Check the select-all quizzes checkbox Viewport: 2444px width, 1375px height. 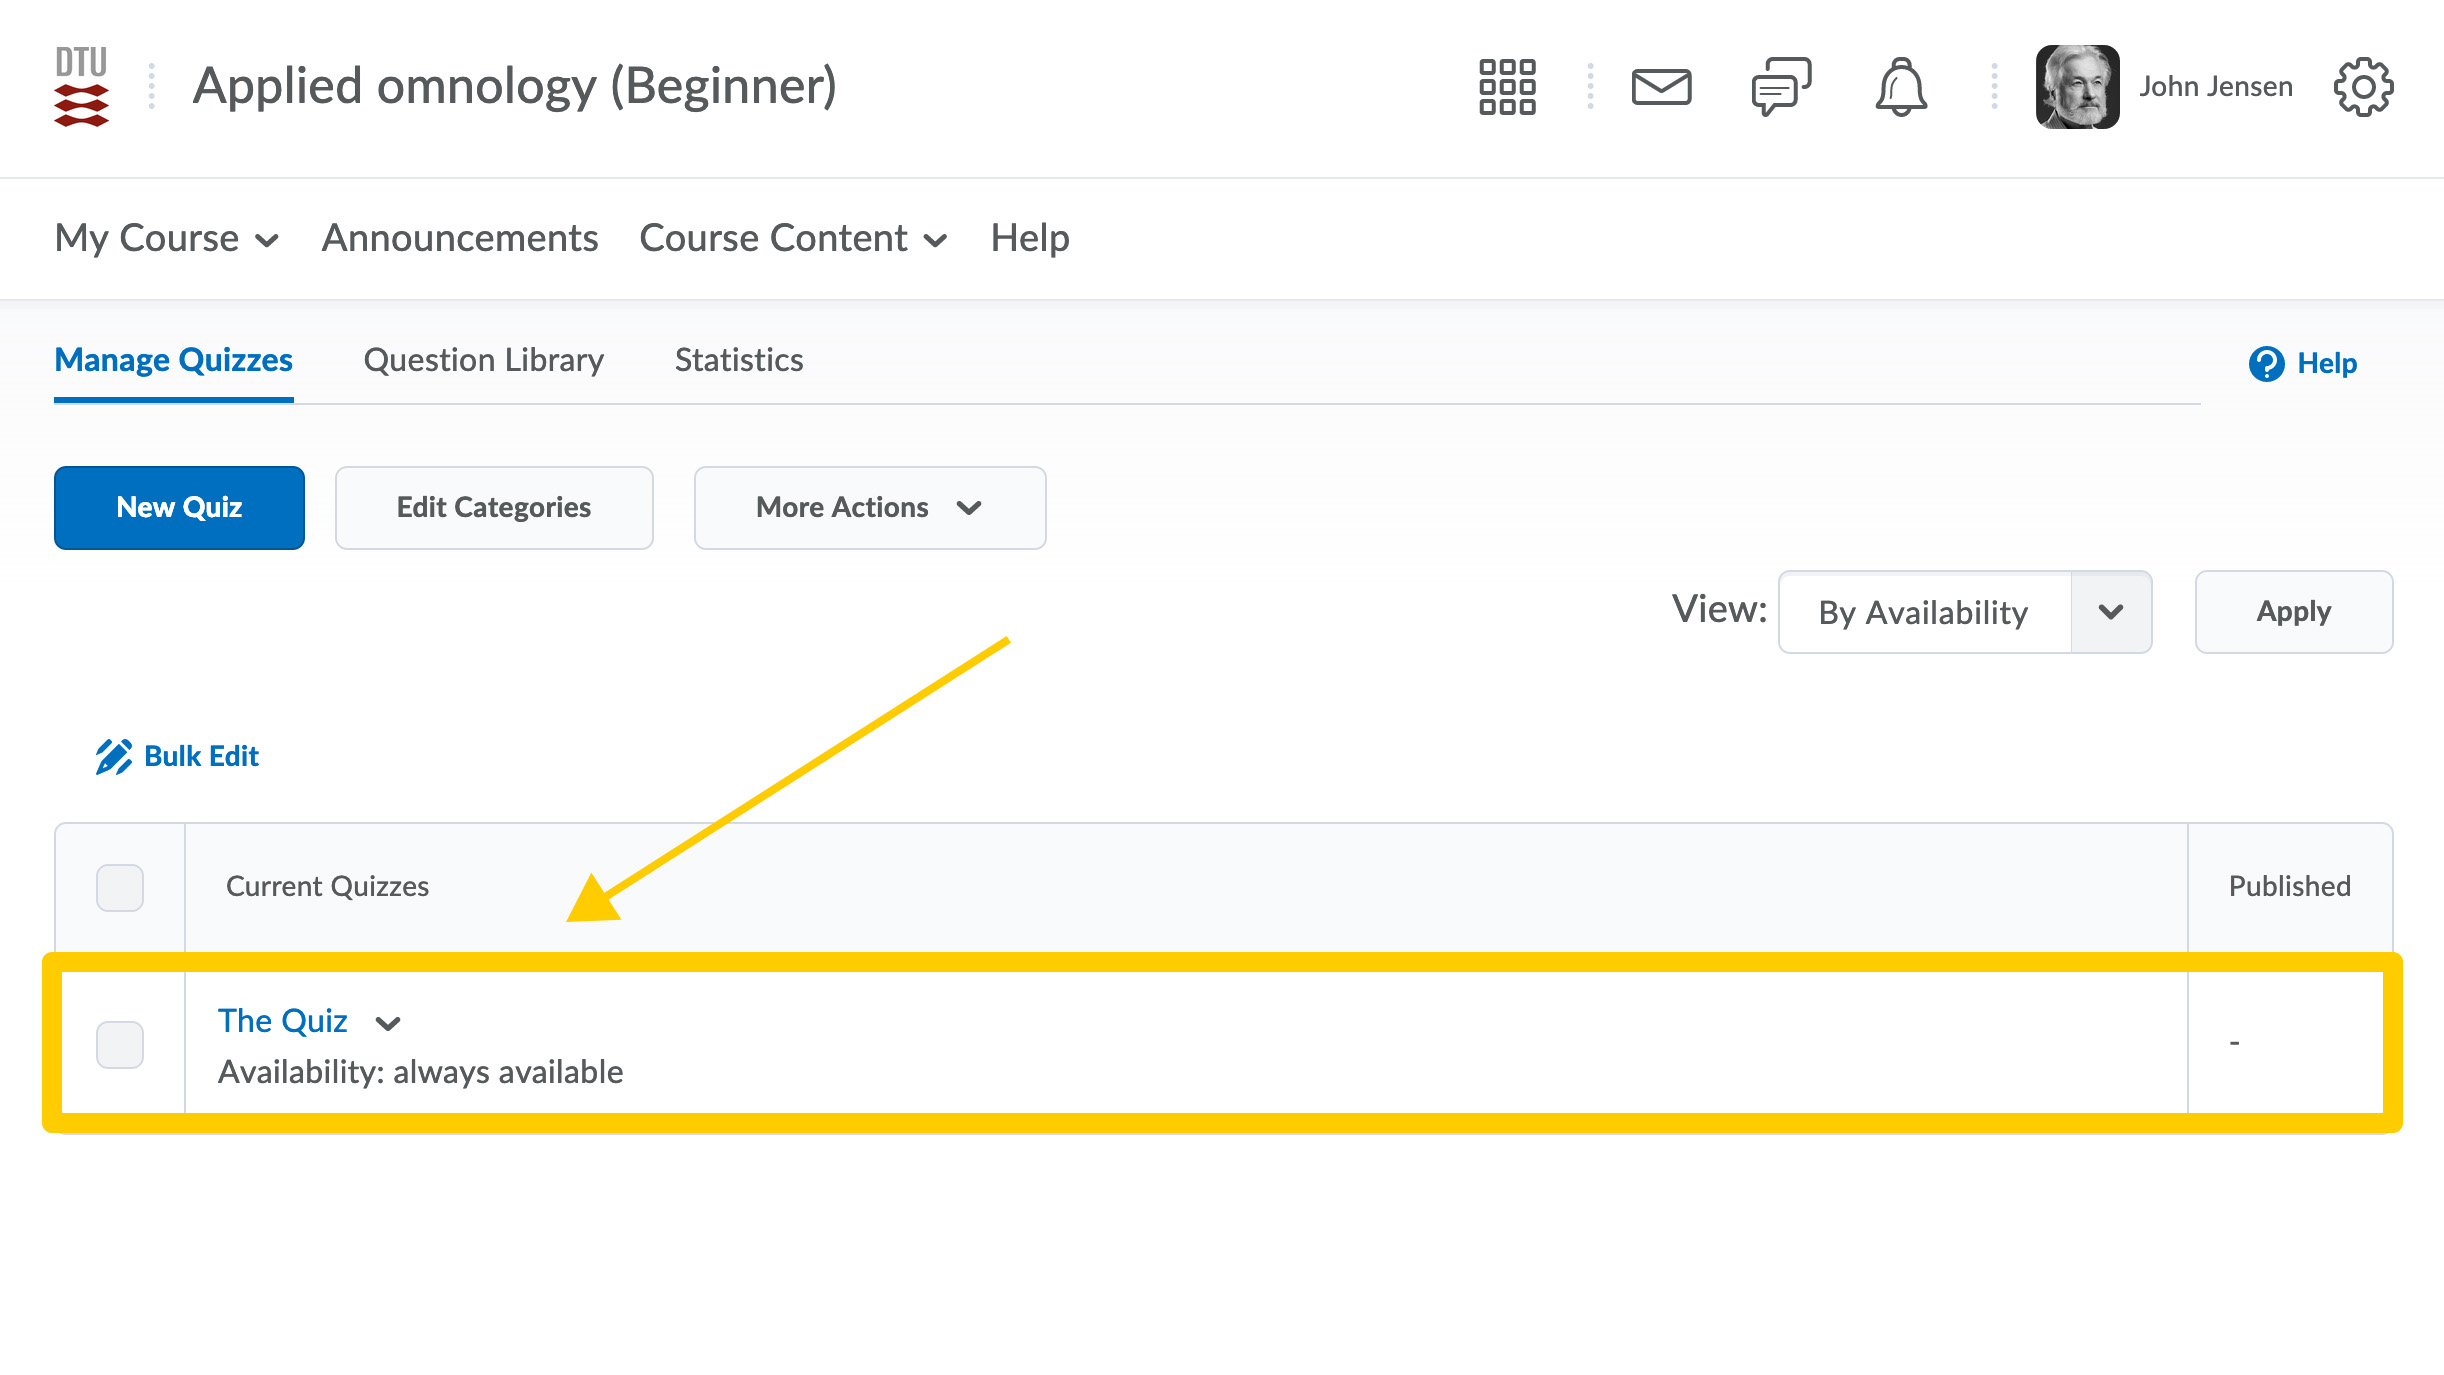(x=120, y=887)
